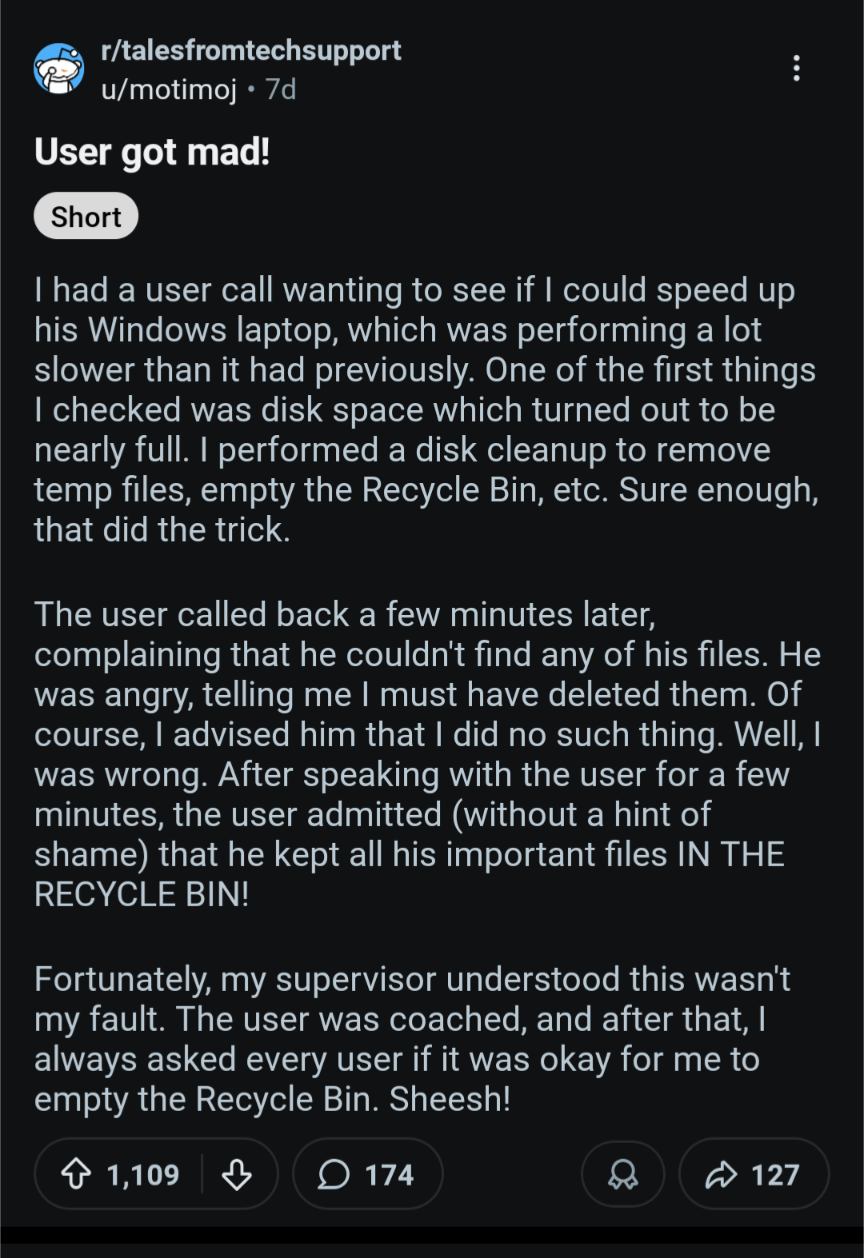Image resolution: width=864 pixels, height=1258 pixels.
Task: Open comments via the speech bubble icon
Action: [x=333, y=1174]
